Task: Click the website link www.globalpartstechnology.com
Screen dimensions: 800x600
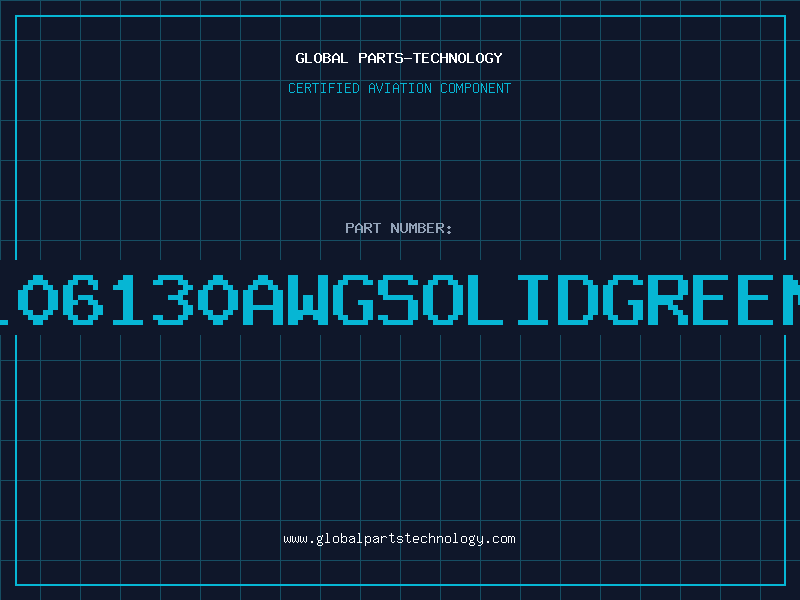Action: click(x=399, y=539)
